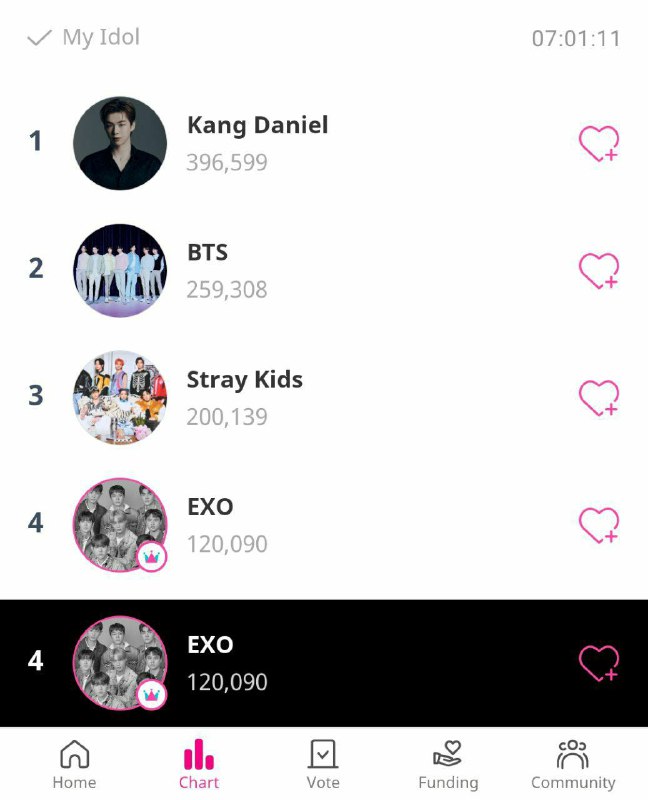Open the Vote ballot icon
Screen dimensions: 648x800
323,754
